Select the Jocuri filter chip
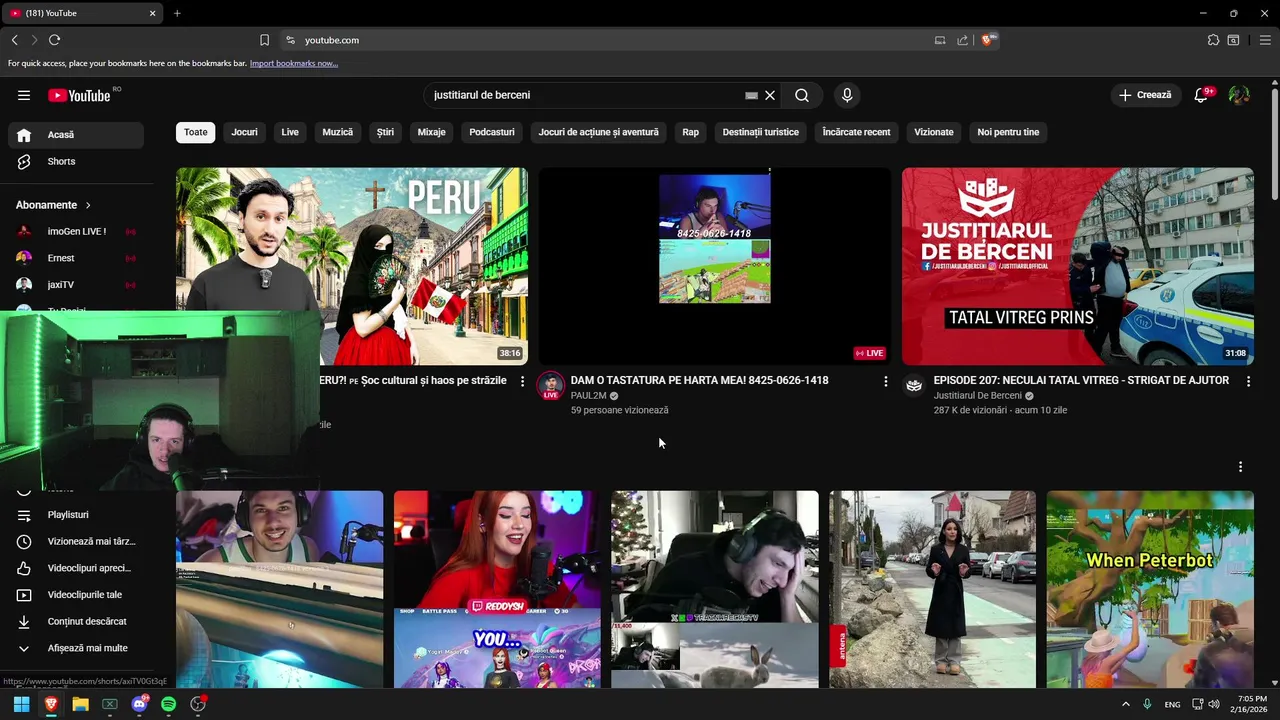Viewport: 1280px width, 720px height. pos(245,132)
